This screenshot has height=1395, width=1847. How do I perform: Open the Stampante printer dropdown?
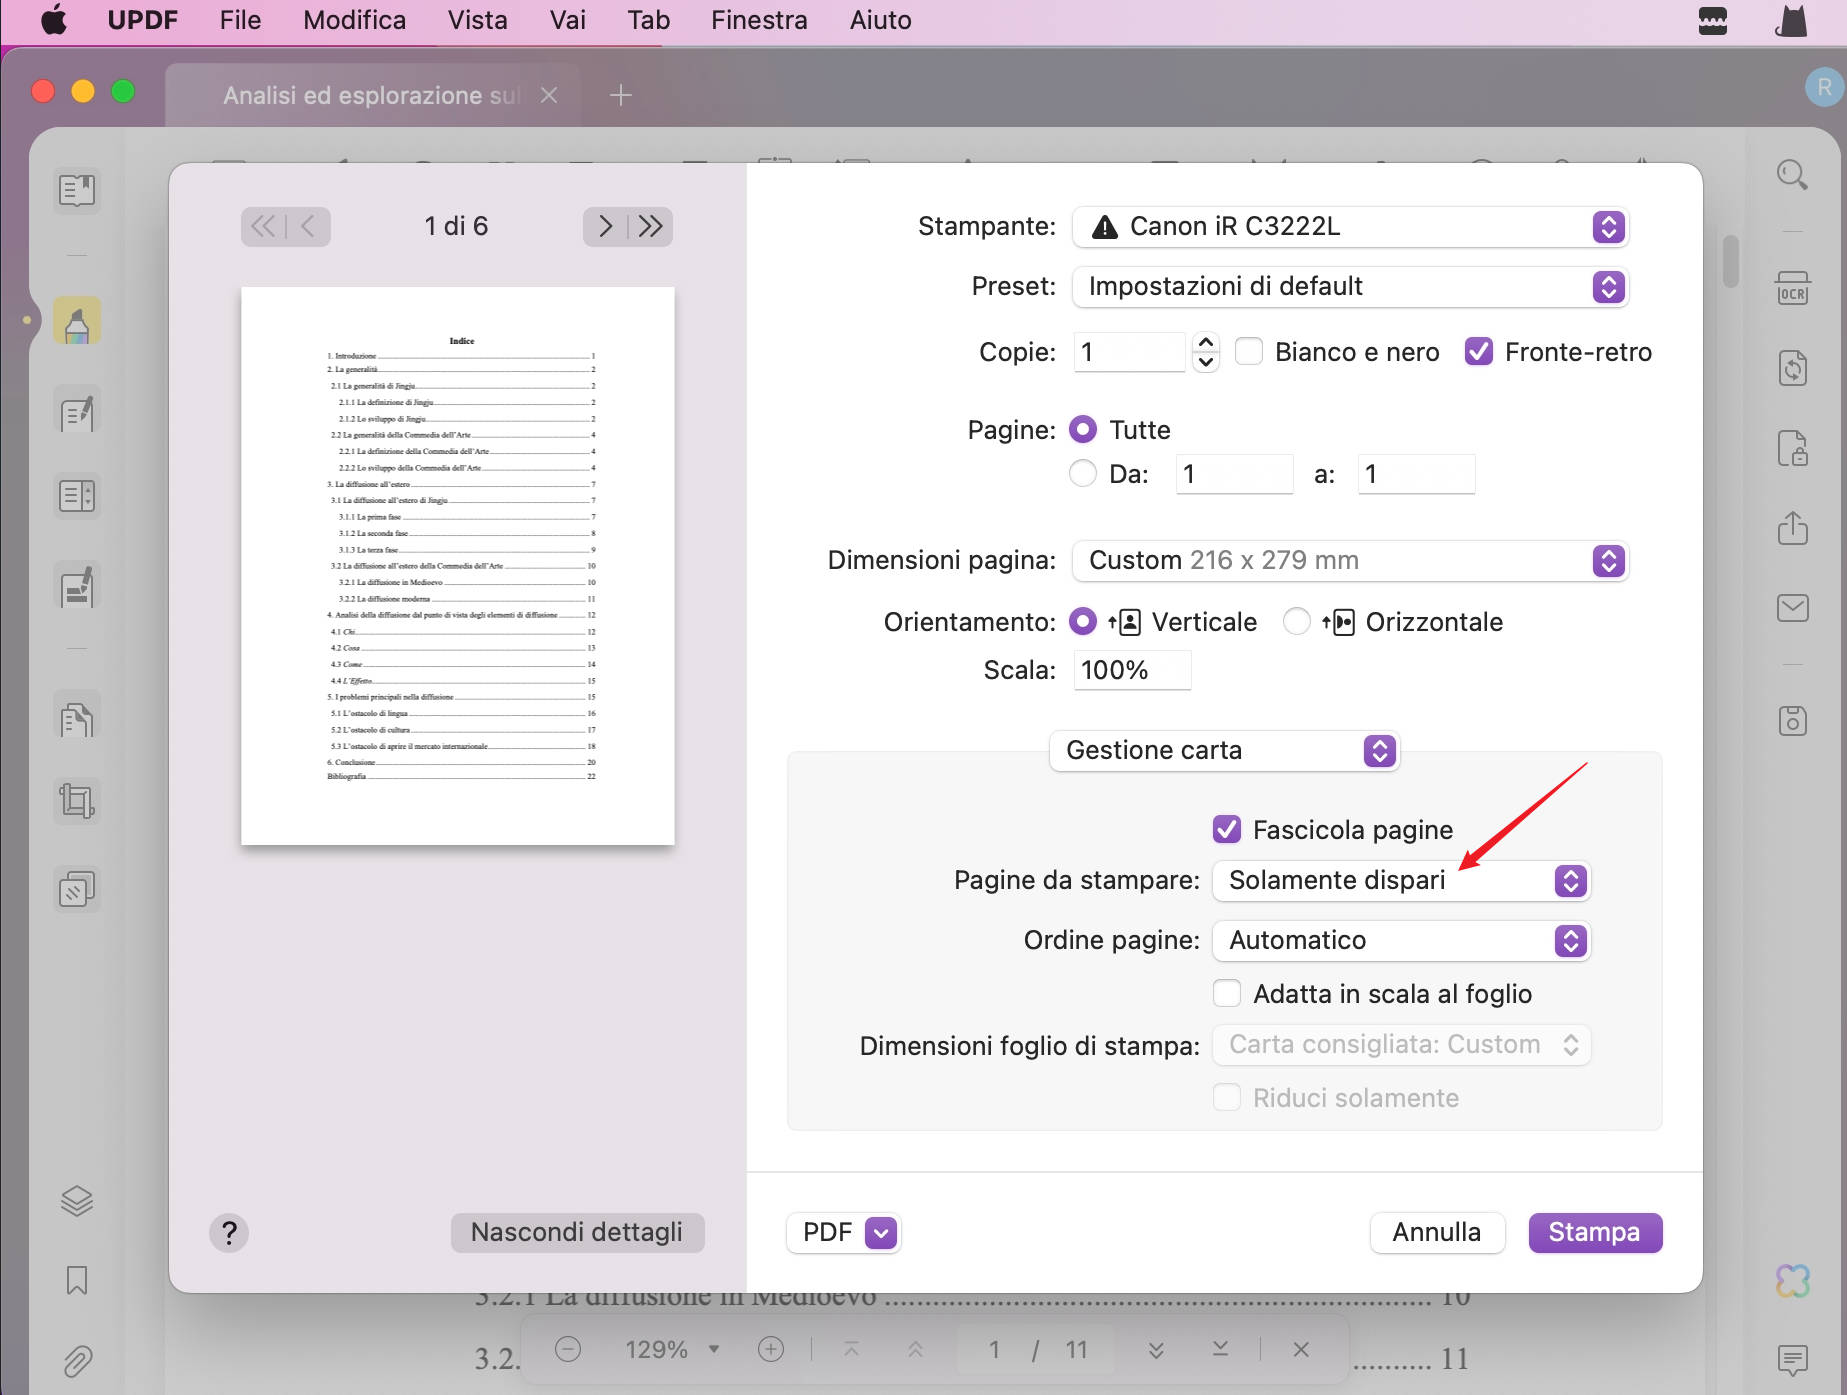pyautogui.click(x=1350, y=227)
